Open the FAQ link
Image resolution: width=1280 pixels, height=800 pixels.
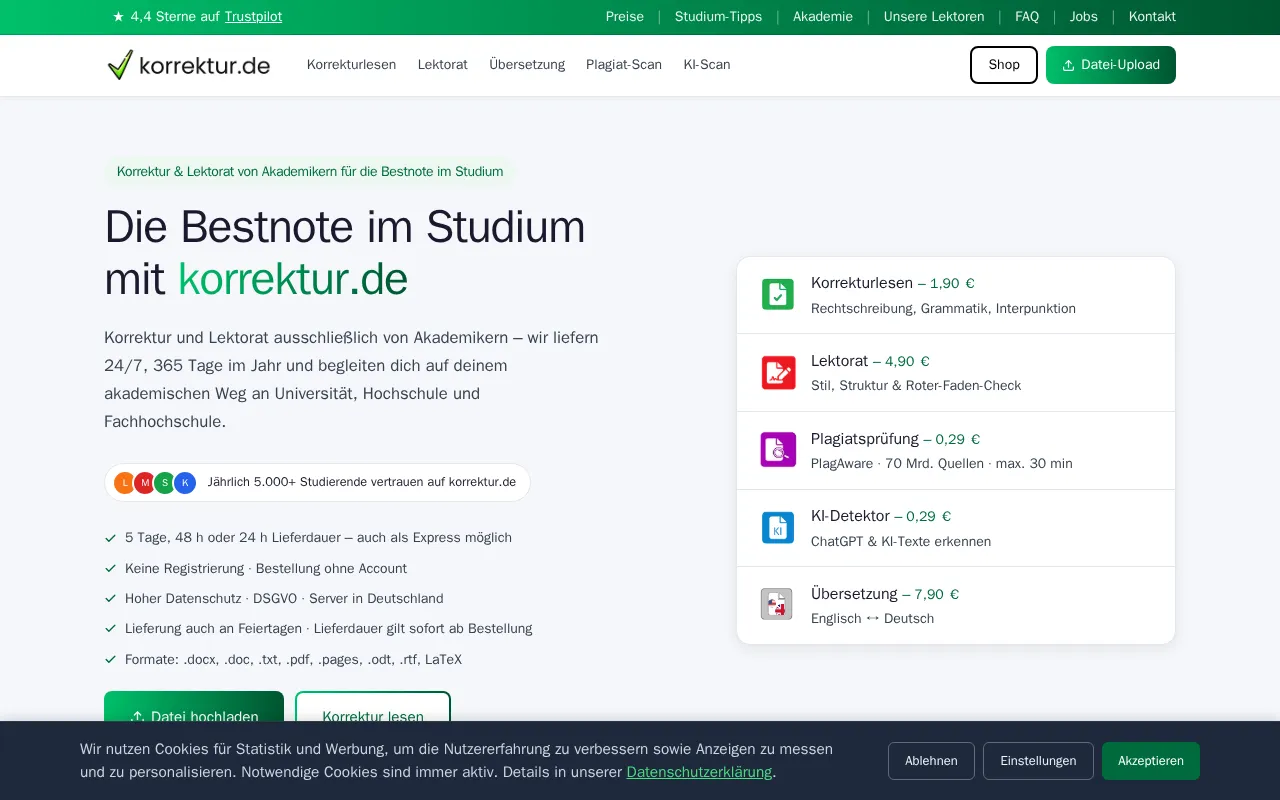point(1027,16)
